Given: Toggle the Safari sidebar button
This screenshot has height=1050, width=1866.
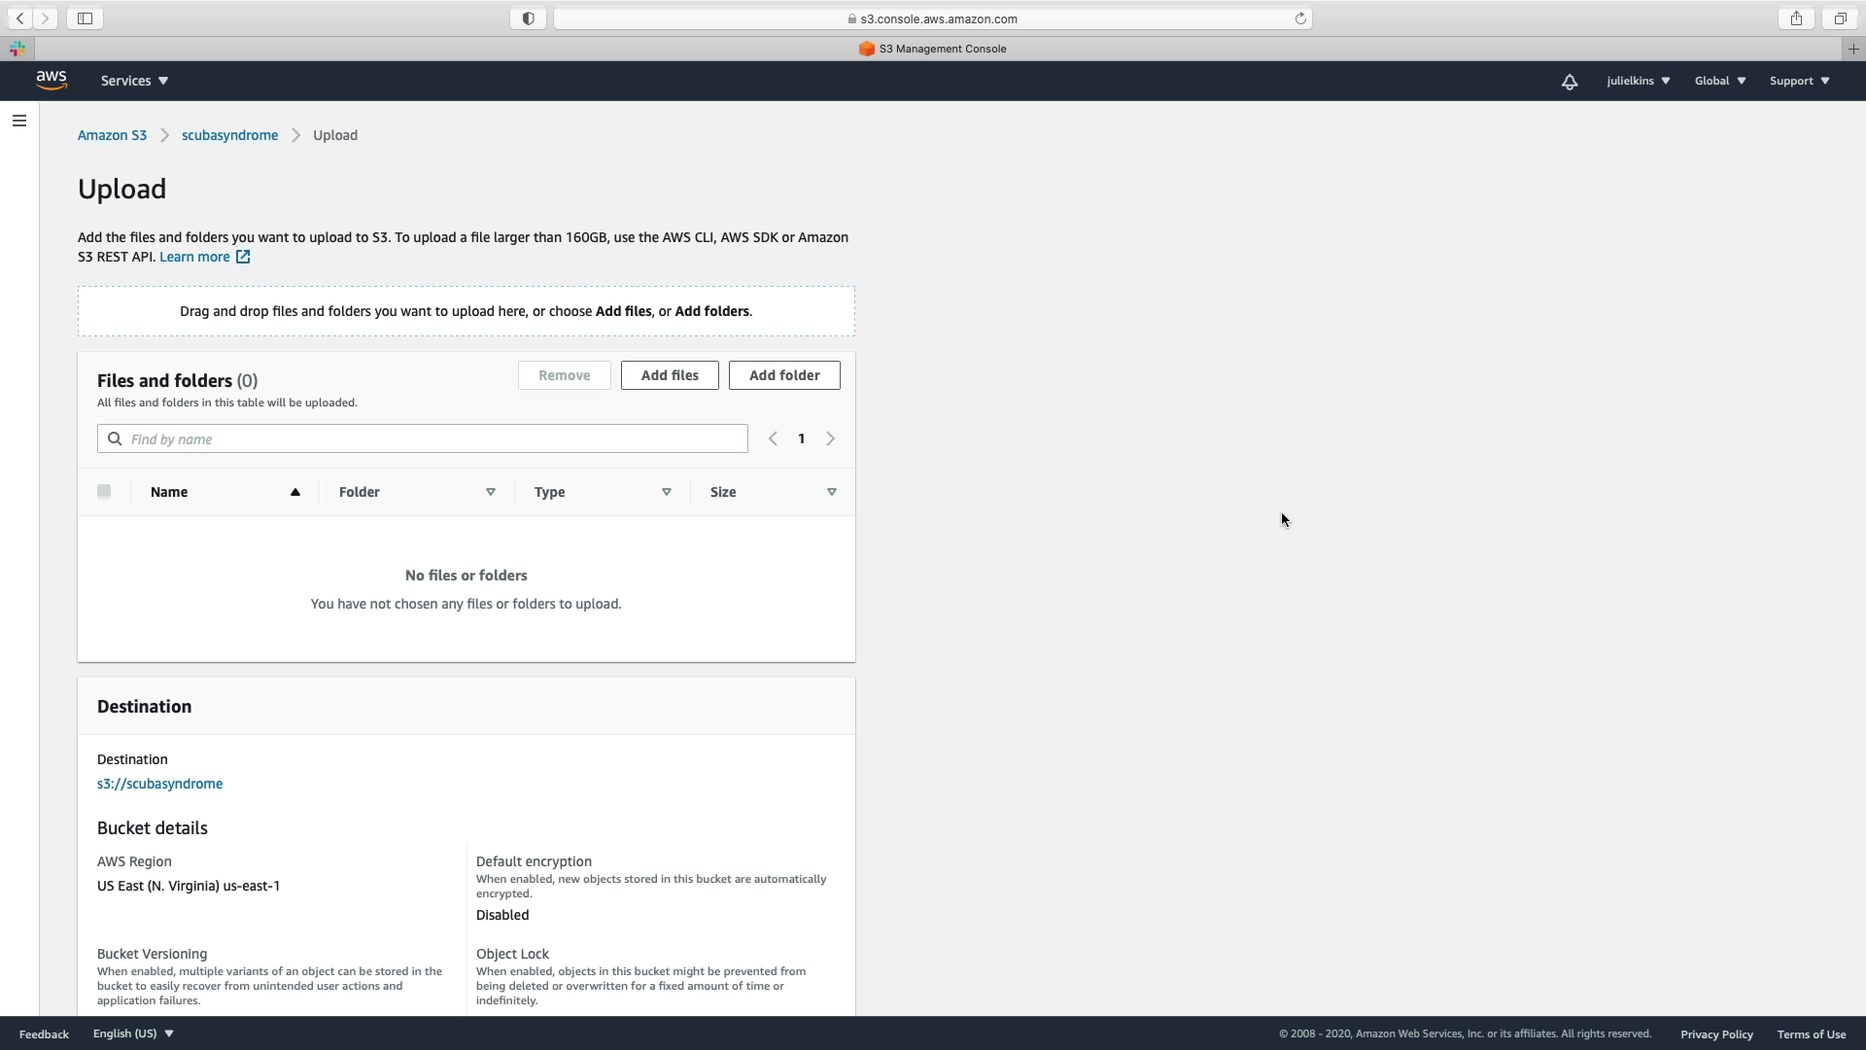Looking at the screenshot, I should pos(85,18).
